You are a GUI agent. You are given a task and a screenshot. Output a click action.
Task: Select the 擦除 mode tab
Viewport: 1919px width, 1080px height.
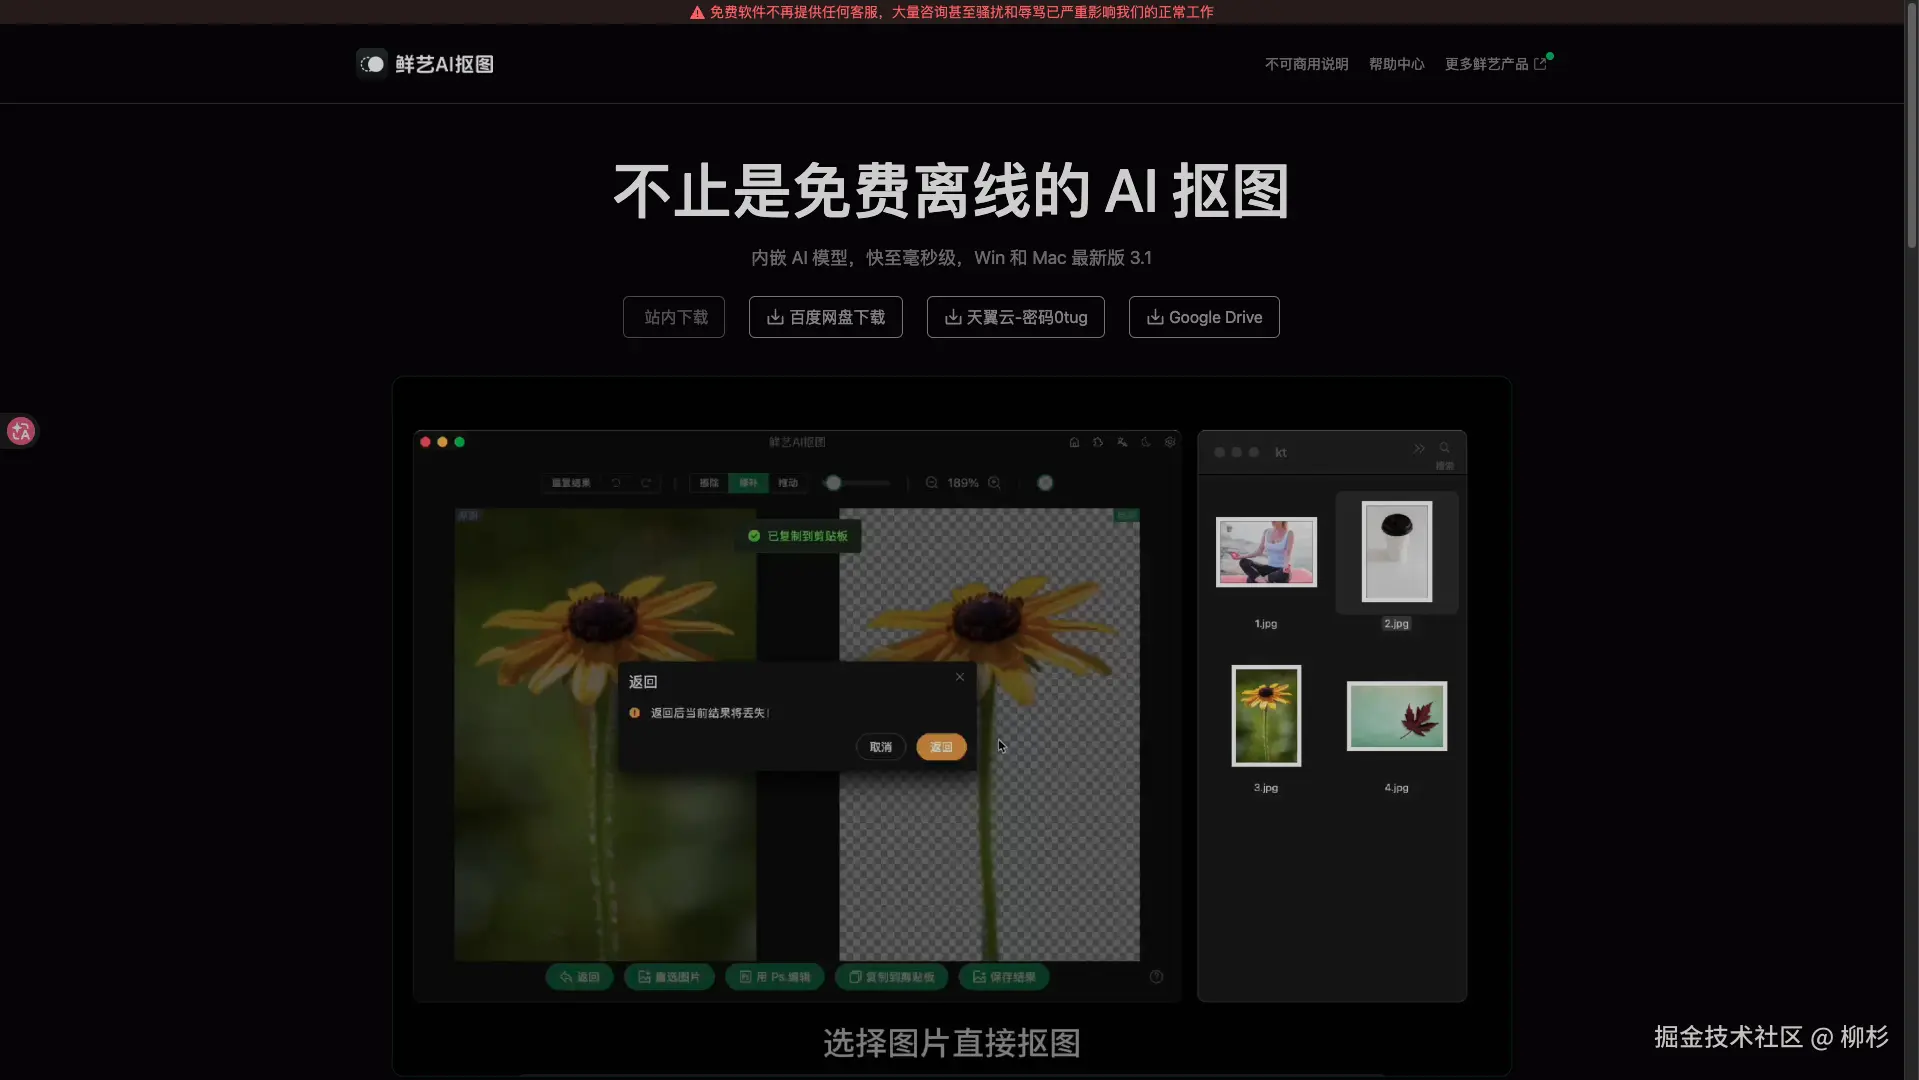709,483
